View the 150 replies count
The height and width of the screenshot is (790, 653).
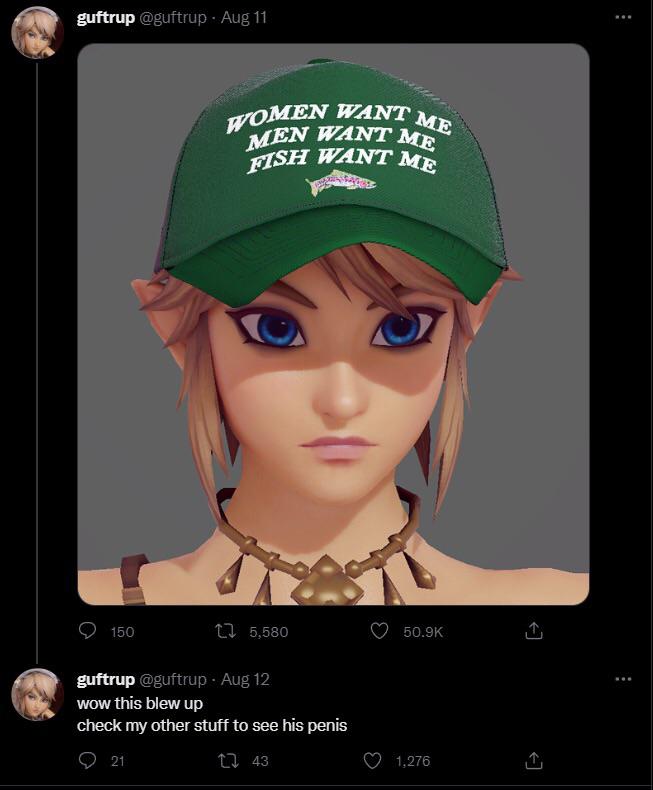click(122, 632)
